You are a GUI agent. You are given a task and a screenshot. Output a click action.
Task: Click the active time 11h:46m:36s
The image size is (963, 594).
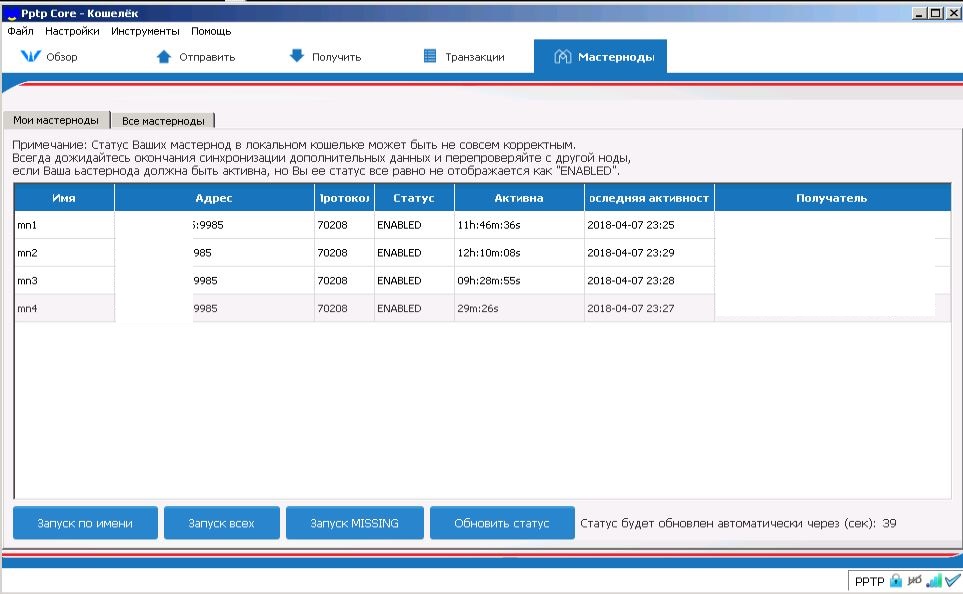(489, 225)
